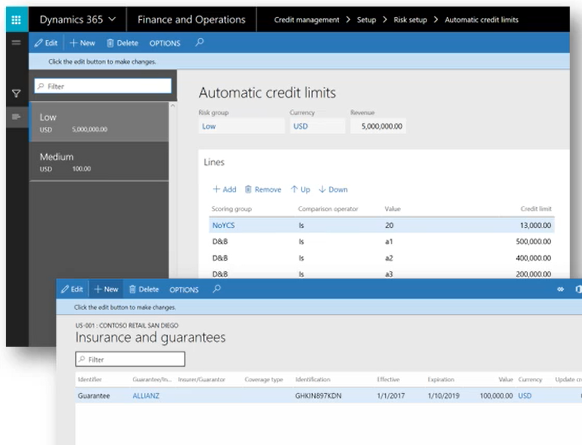This screenshot has width=582, height=445.
Task: Open the filter funnel icon in sidebar
Action: coord(16,94)
